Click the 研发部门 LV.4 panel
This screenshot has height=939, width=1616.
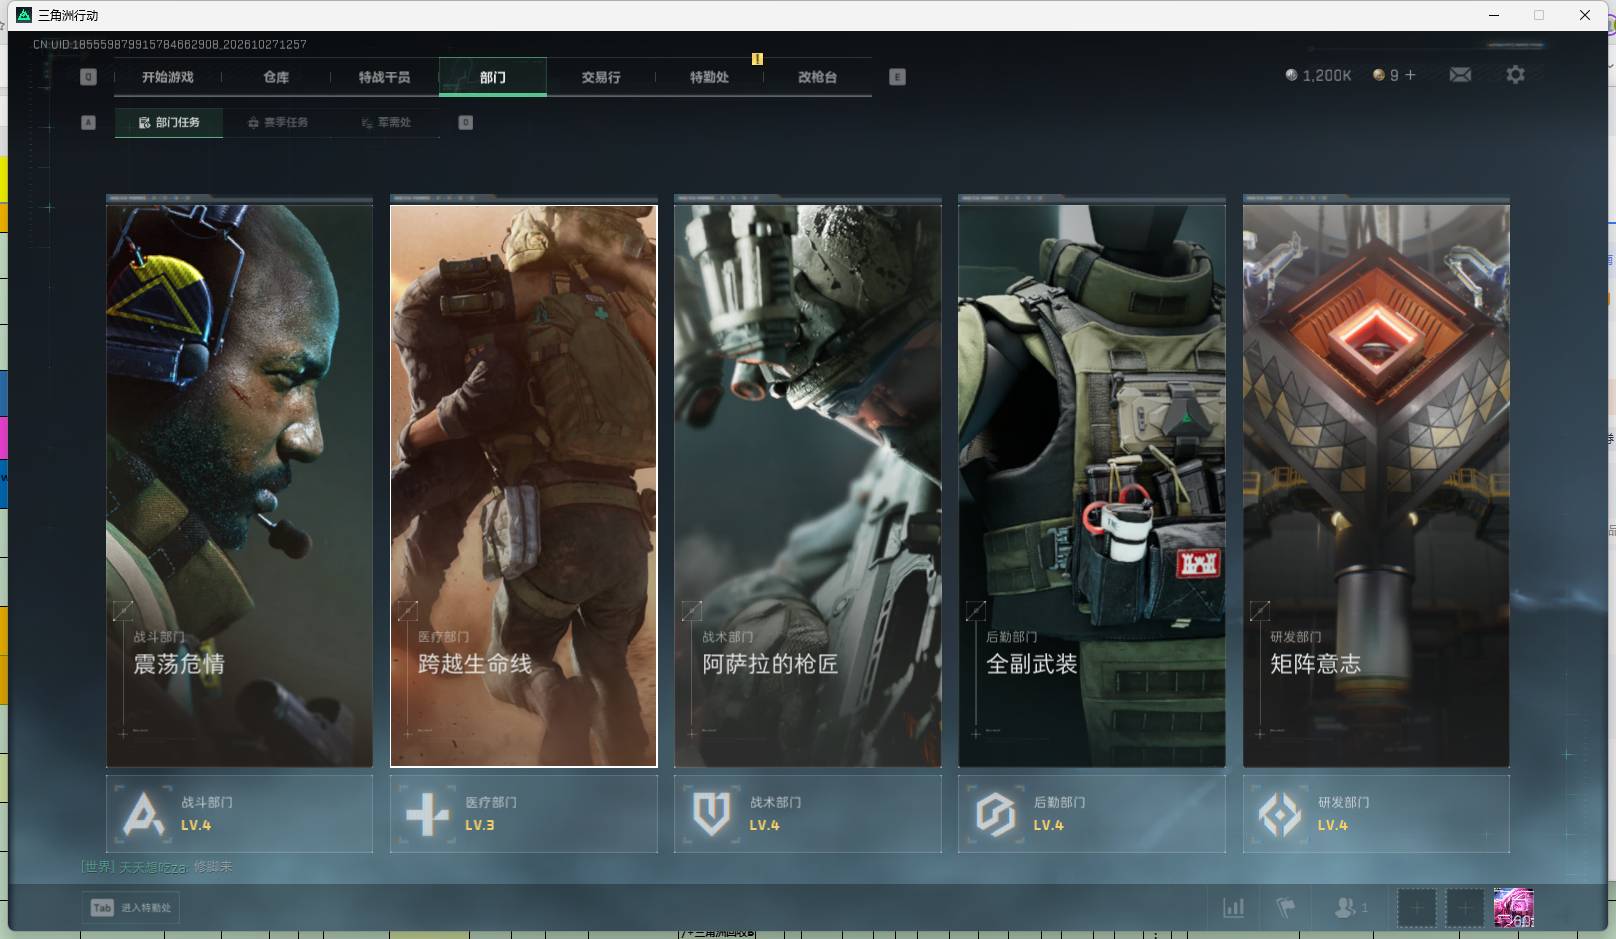click(1376, 814)
